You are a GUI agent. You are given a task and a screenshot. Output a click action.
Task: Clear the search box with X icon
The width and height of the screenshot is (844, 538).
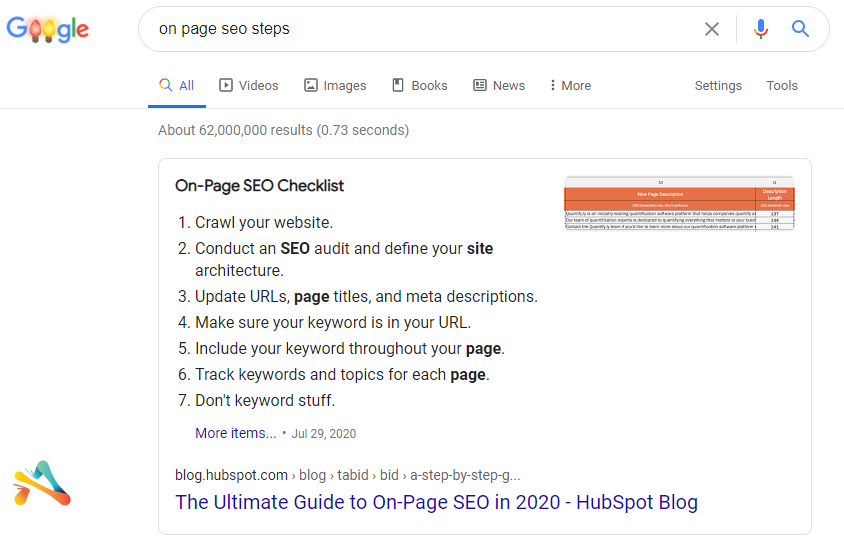[712, 29]
